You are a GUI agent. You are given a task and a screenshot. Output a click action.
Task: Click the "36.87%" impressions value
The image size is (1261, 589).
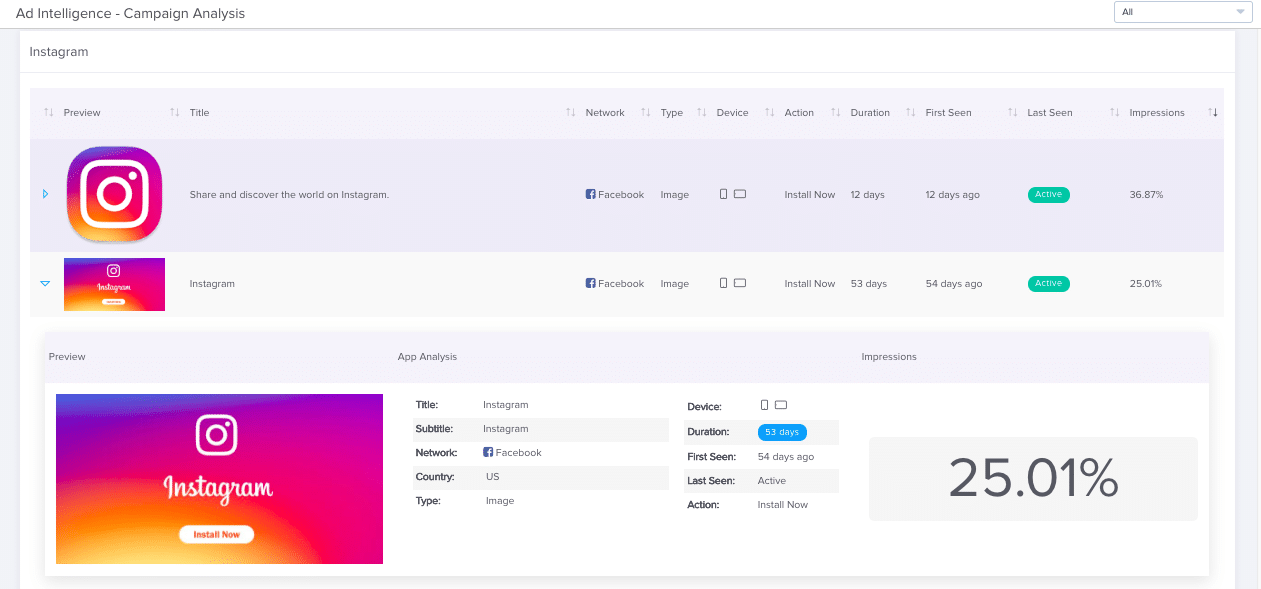coord(1146,195)
